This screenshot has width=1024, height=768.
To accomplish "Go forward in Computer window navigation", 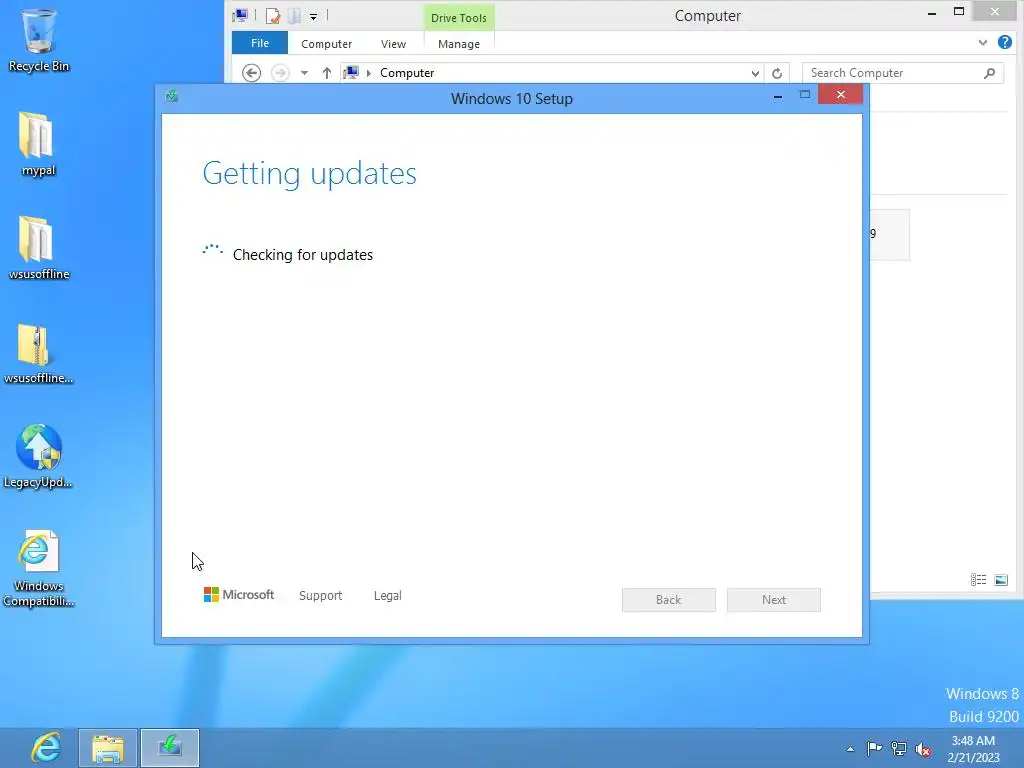I will pos(280,72).
